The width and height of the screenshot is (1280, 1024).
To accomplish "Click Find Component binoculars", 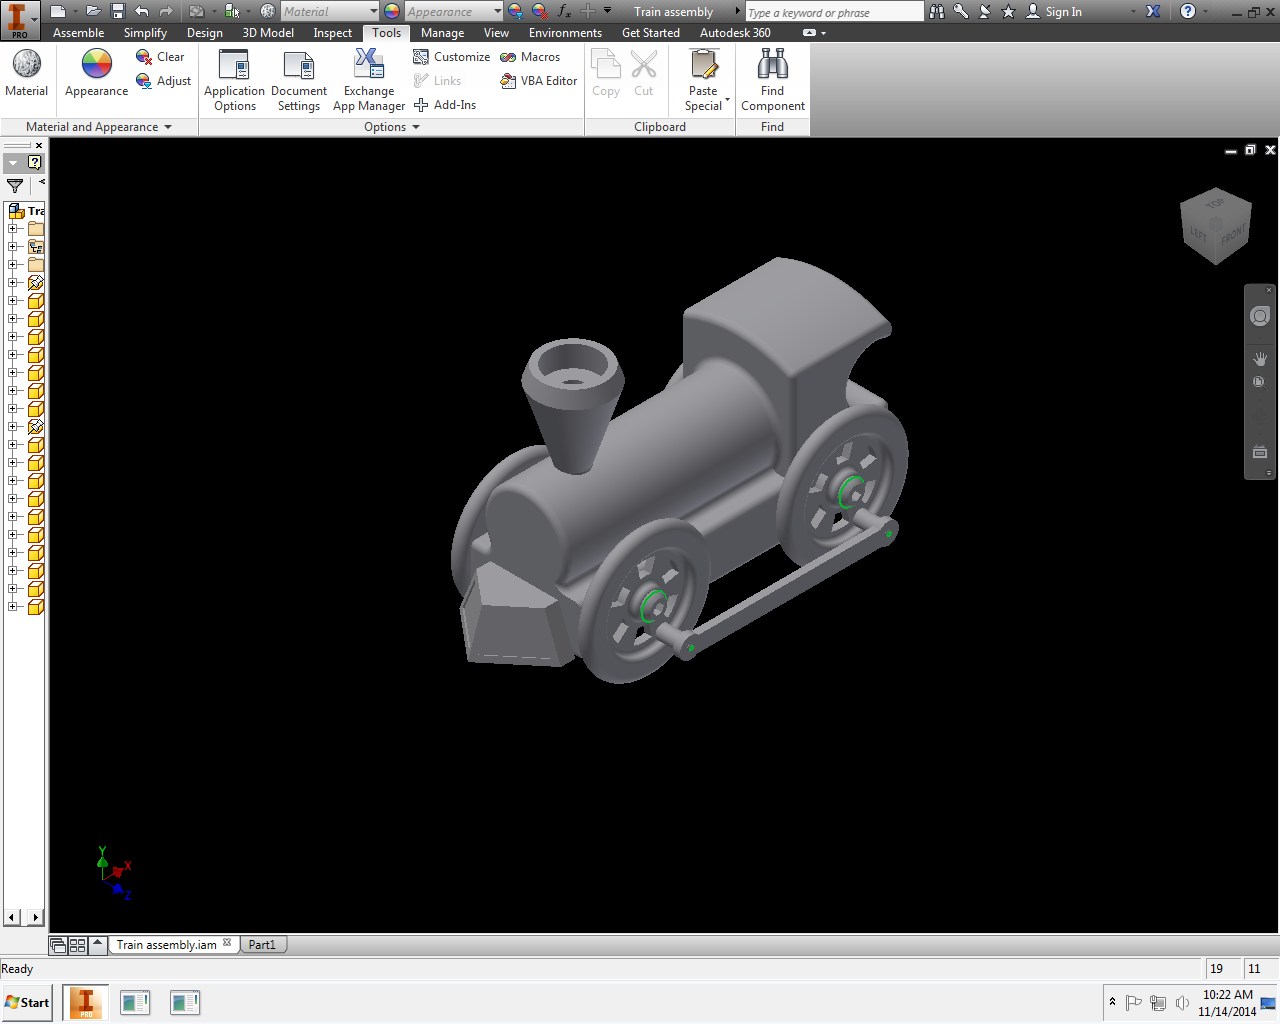I will (772, 80).
